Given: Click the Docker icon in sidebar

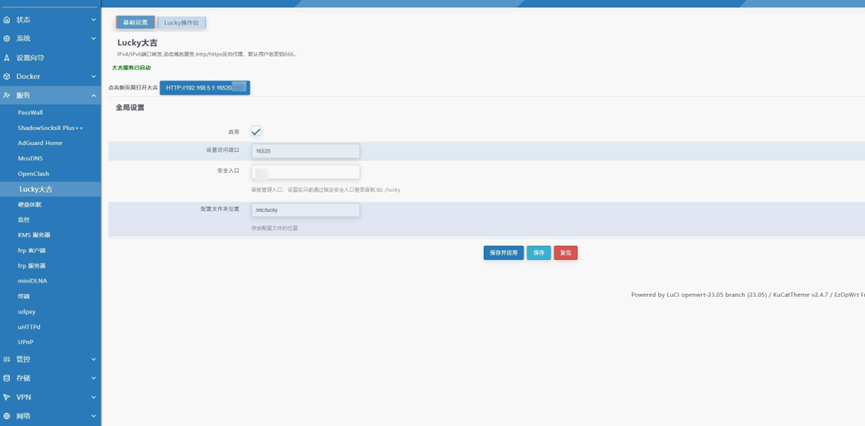Looking at the screenshot, I should click(x=7, y=76).
